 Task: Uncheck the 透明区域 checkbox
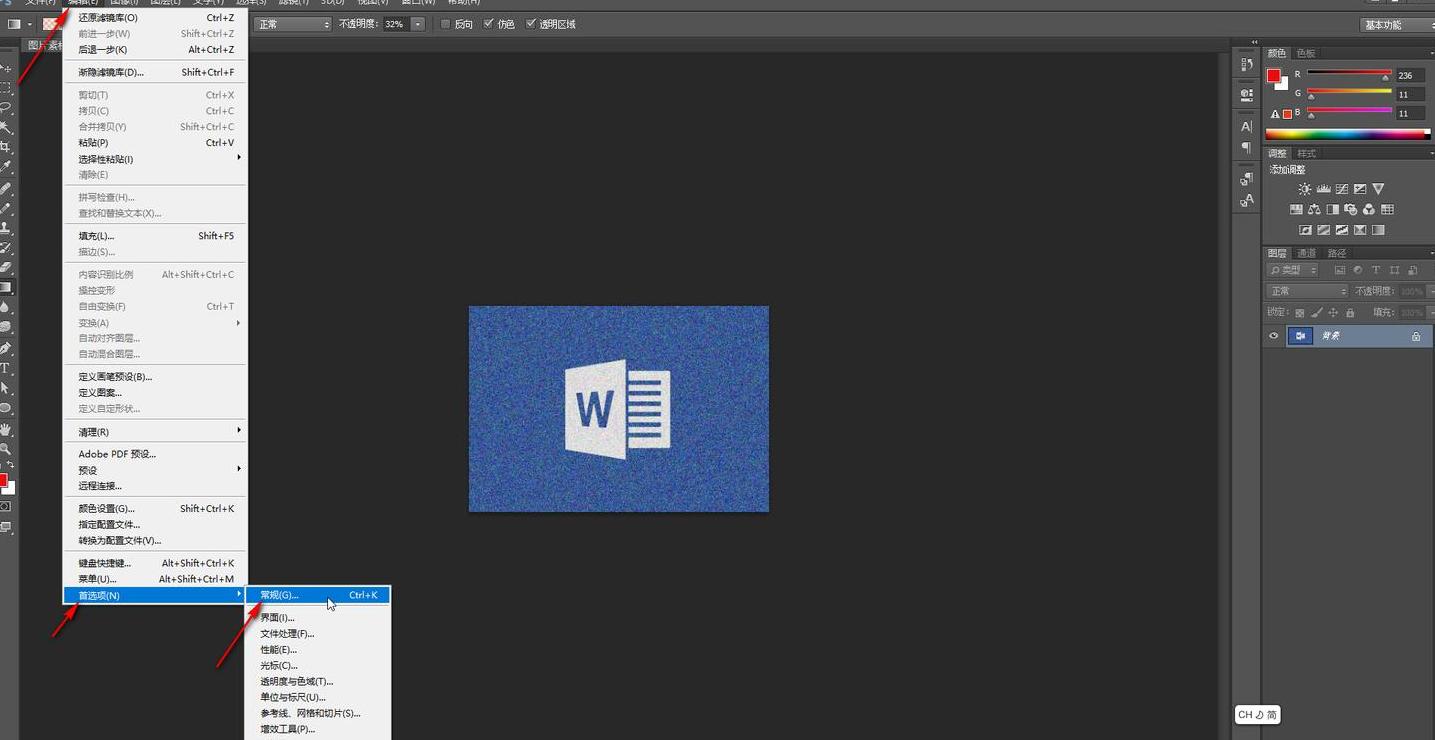530,24
